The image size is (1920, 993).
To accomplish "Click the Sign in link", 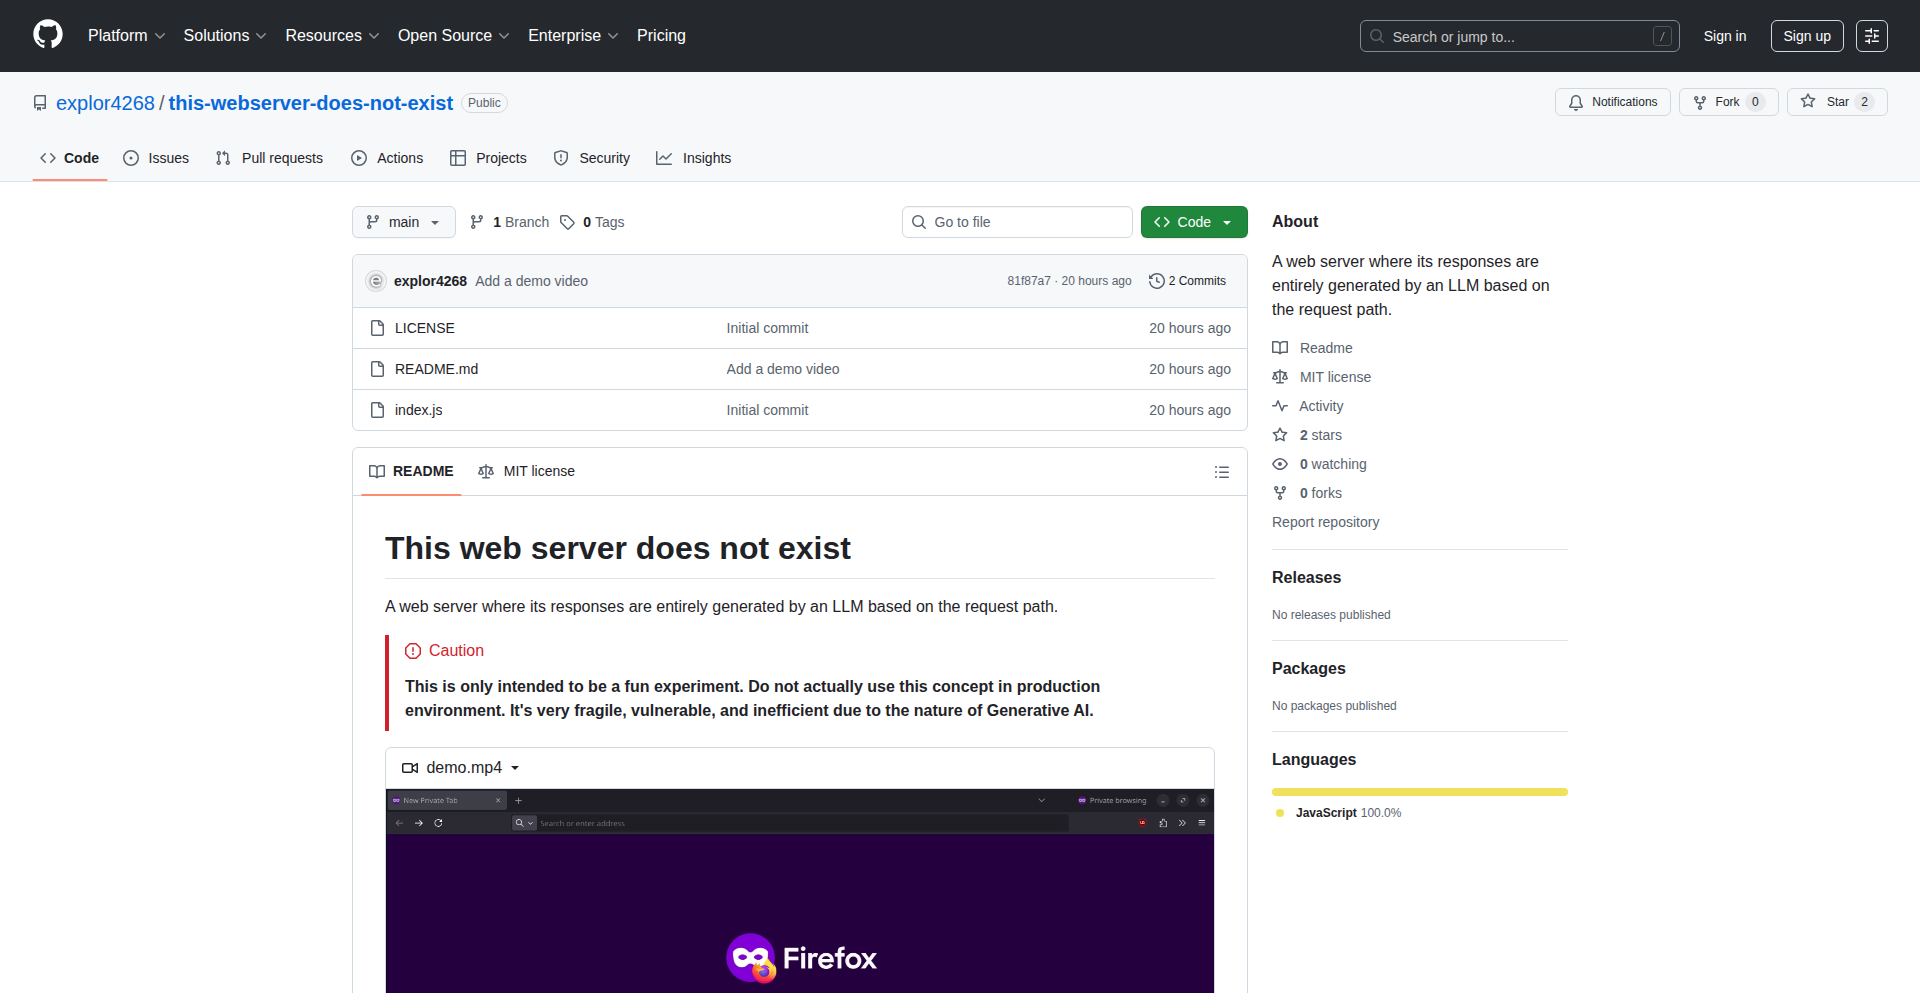I will pyautogui.click(x=1725, y=36).
